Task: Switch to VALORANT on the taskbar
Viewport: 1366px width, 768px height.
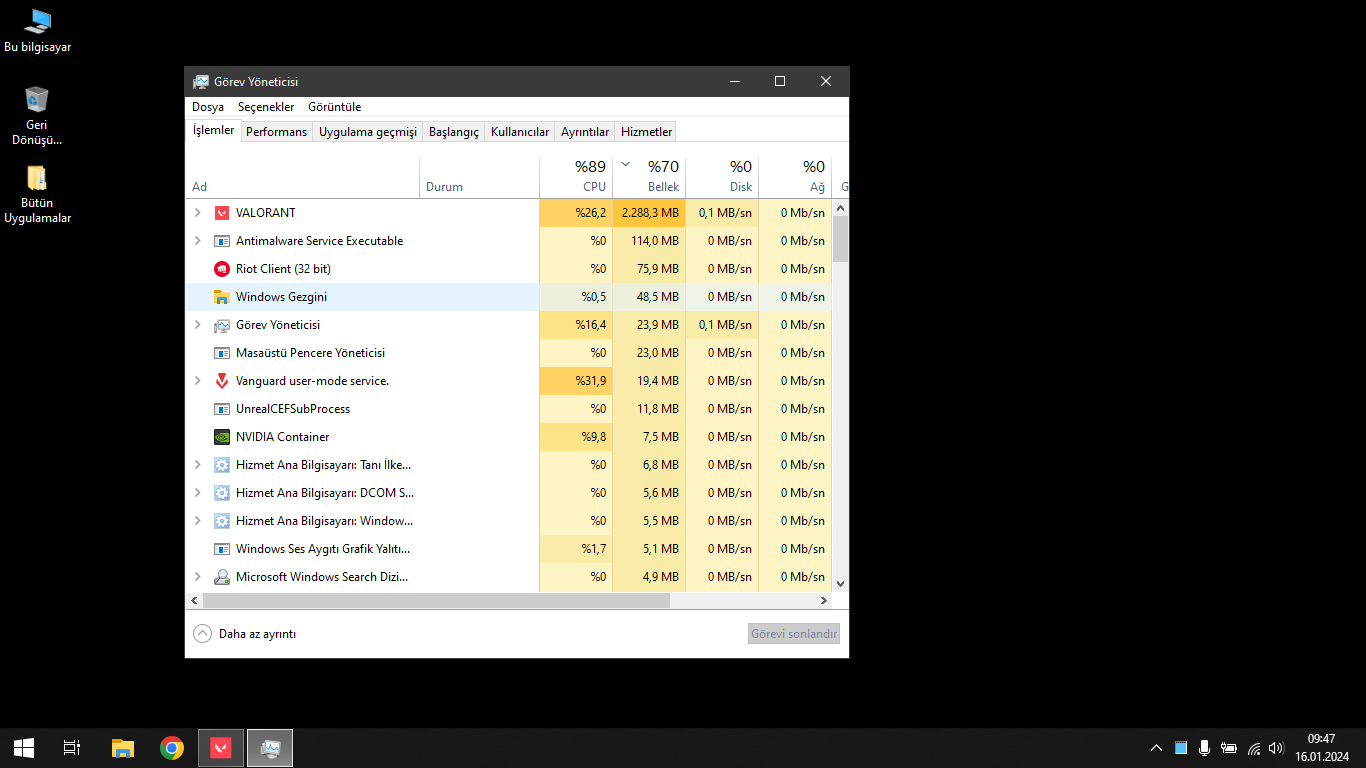Action: 221,748
